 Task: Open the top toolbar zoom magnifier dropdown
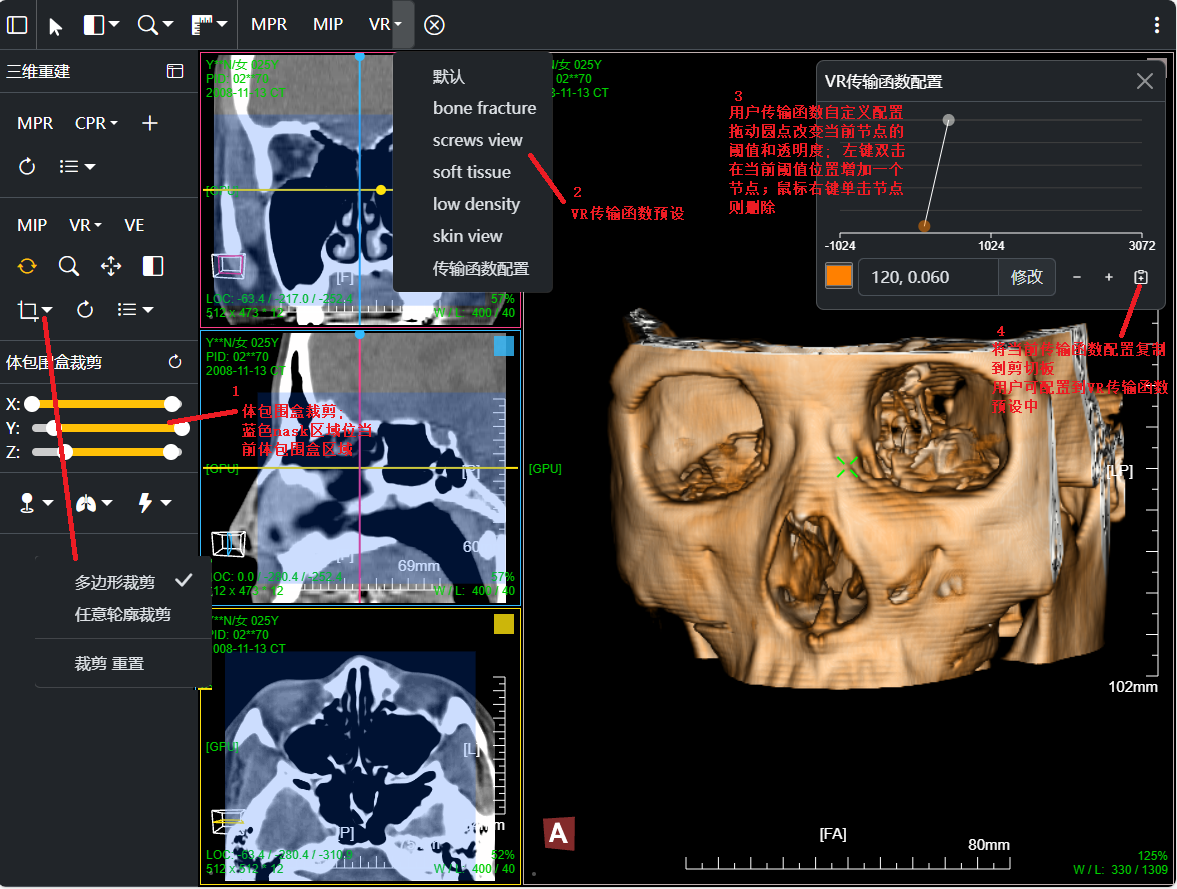pyautogui.click(x=155, y=25)
